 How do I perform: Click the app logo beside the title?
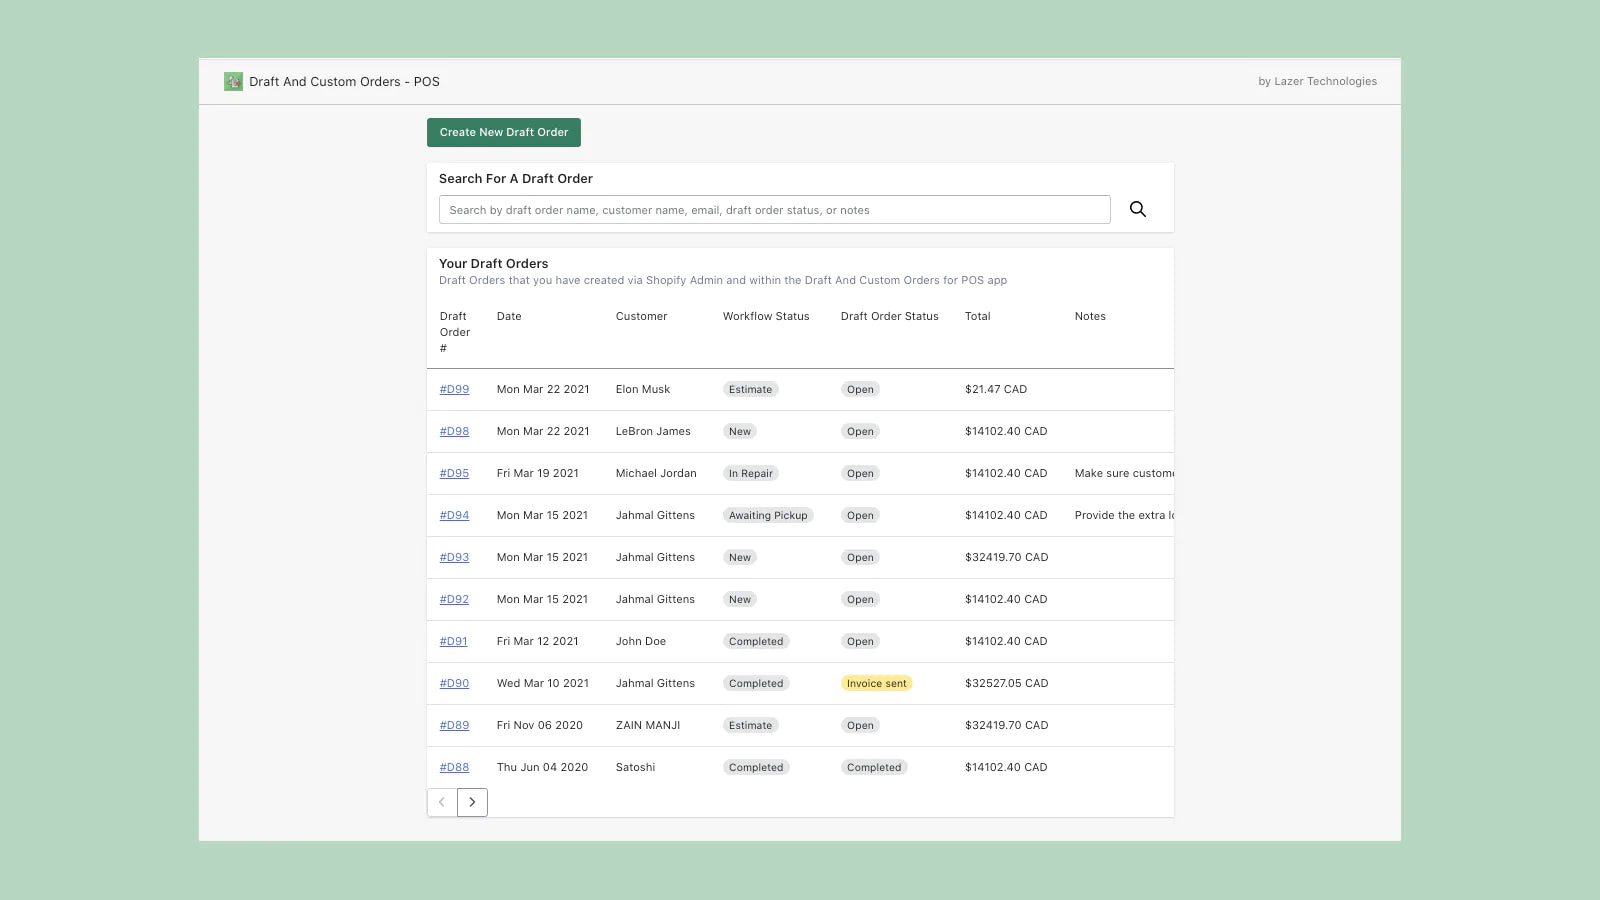click(233, 82)
